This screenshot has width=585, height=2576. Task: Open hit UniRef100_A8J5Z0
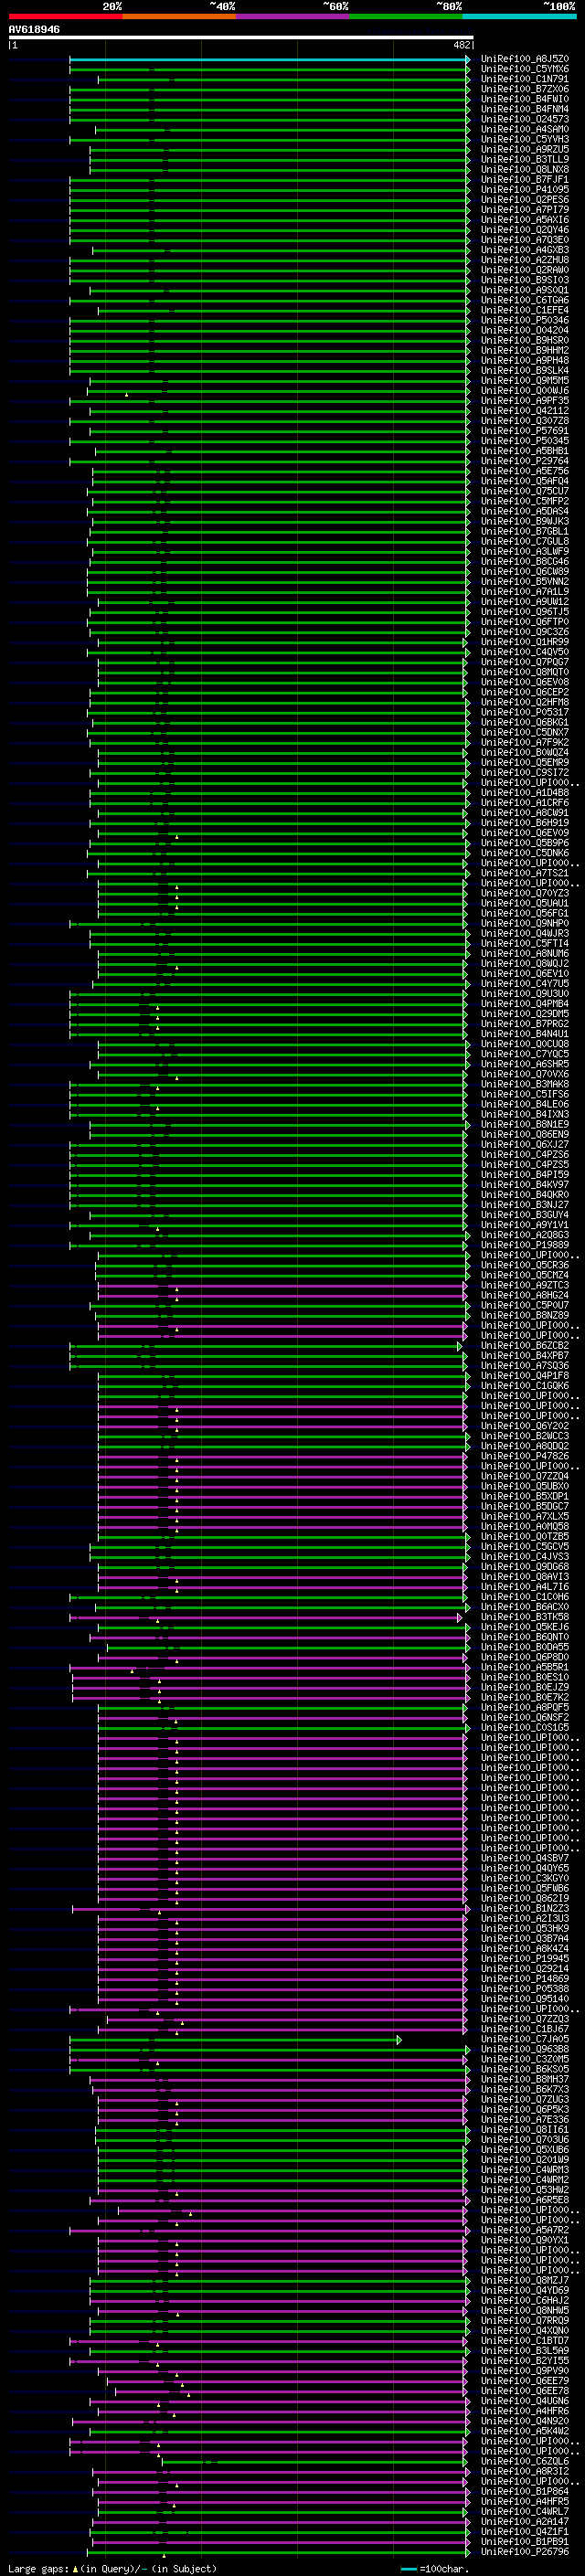pyautogui.click(x=525, y=59)
